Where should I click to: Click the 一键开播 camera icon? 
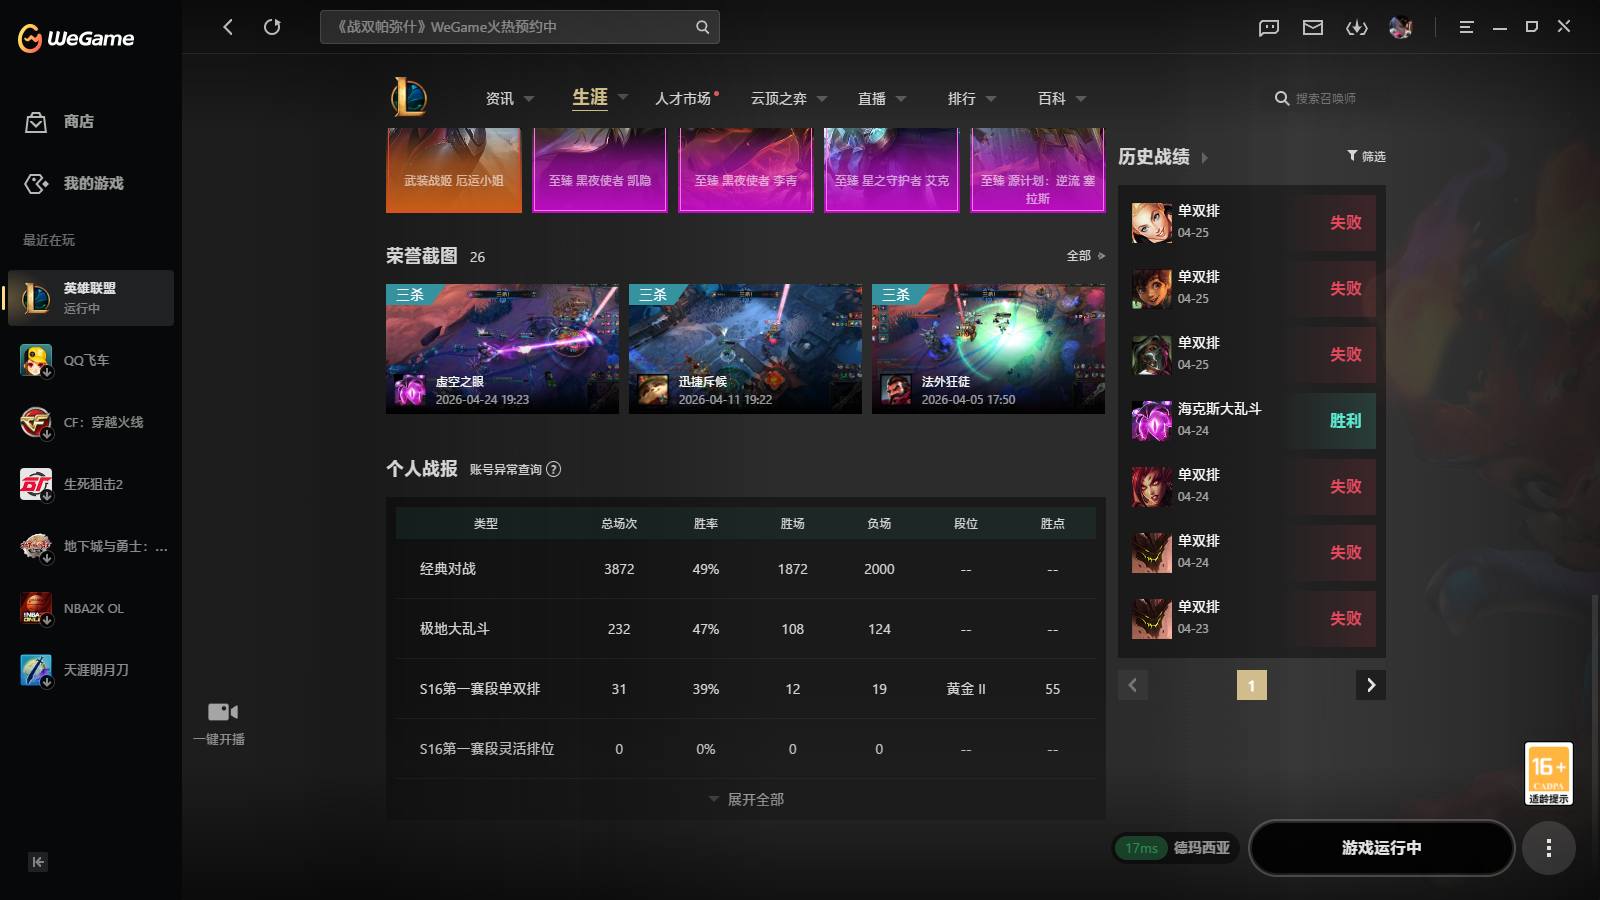tap(220, 711)
